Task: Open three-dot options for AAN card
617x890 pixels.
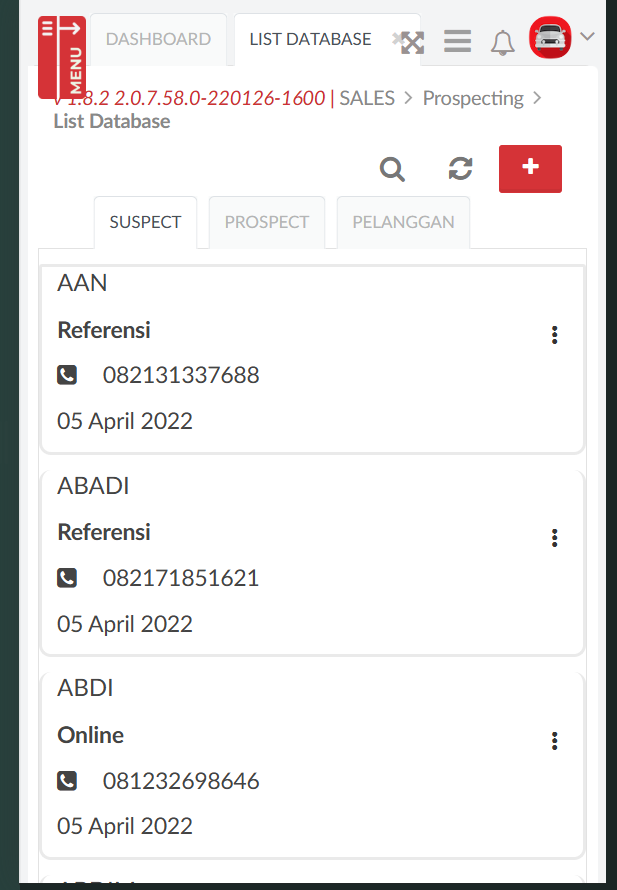Action: [x=554, y=335]
